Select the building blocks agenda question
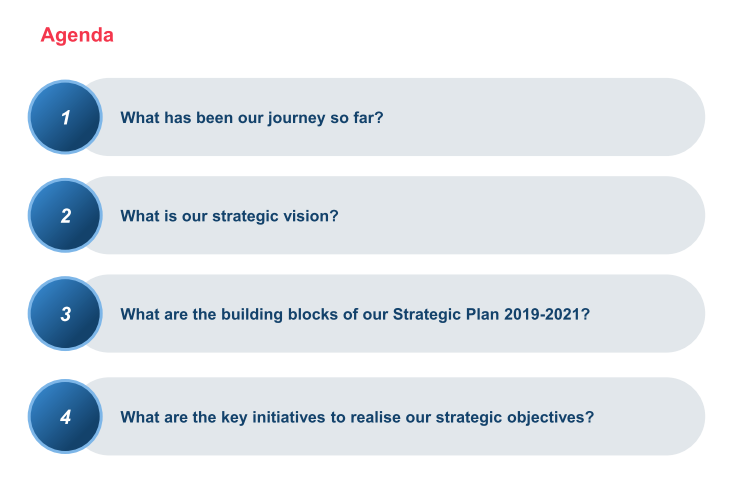The height and width of the screenshot is (486, 748). pos(355,314)
